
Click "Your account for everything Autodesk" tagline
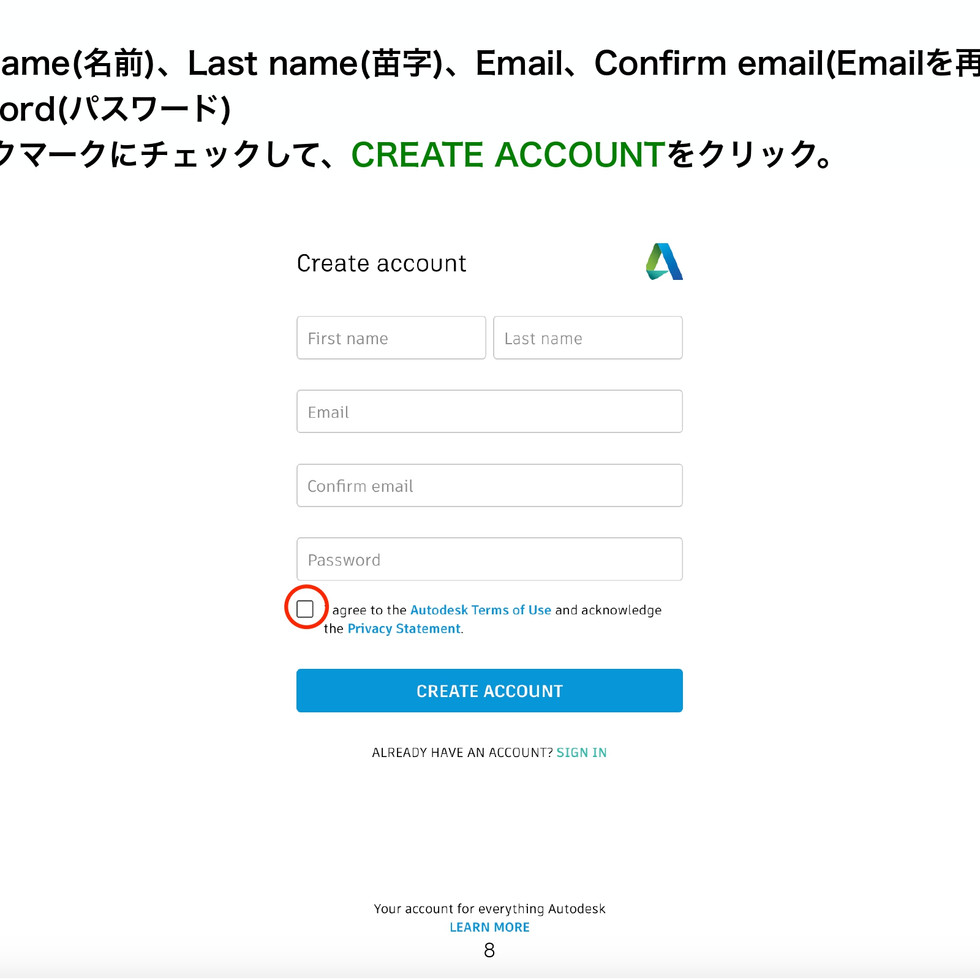click(489, 909)
